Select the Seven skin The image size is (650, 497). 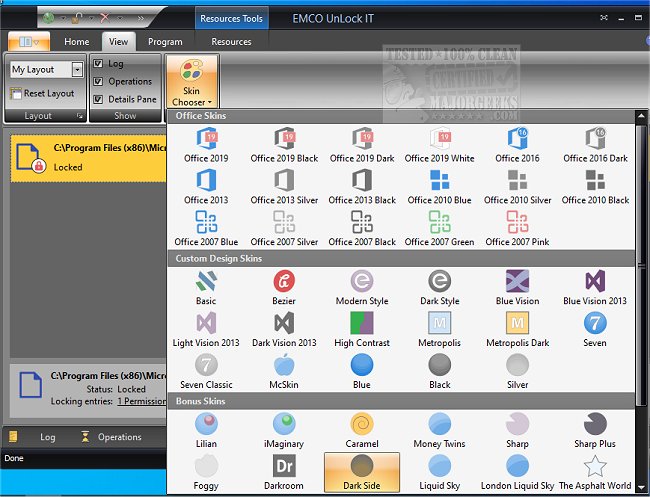click(595, 330)
